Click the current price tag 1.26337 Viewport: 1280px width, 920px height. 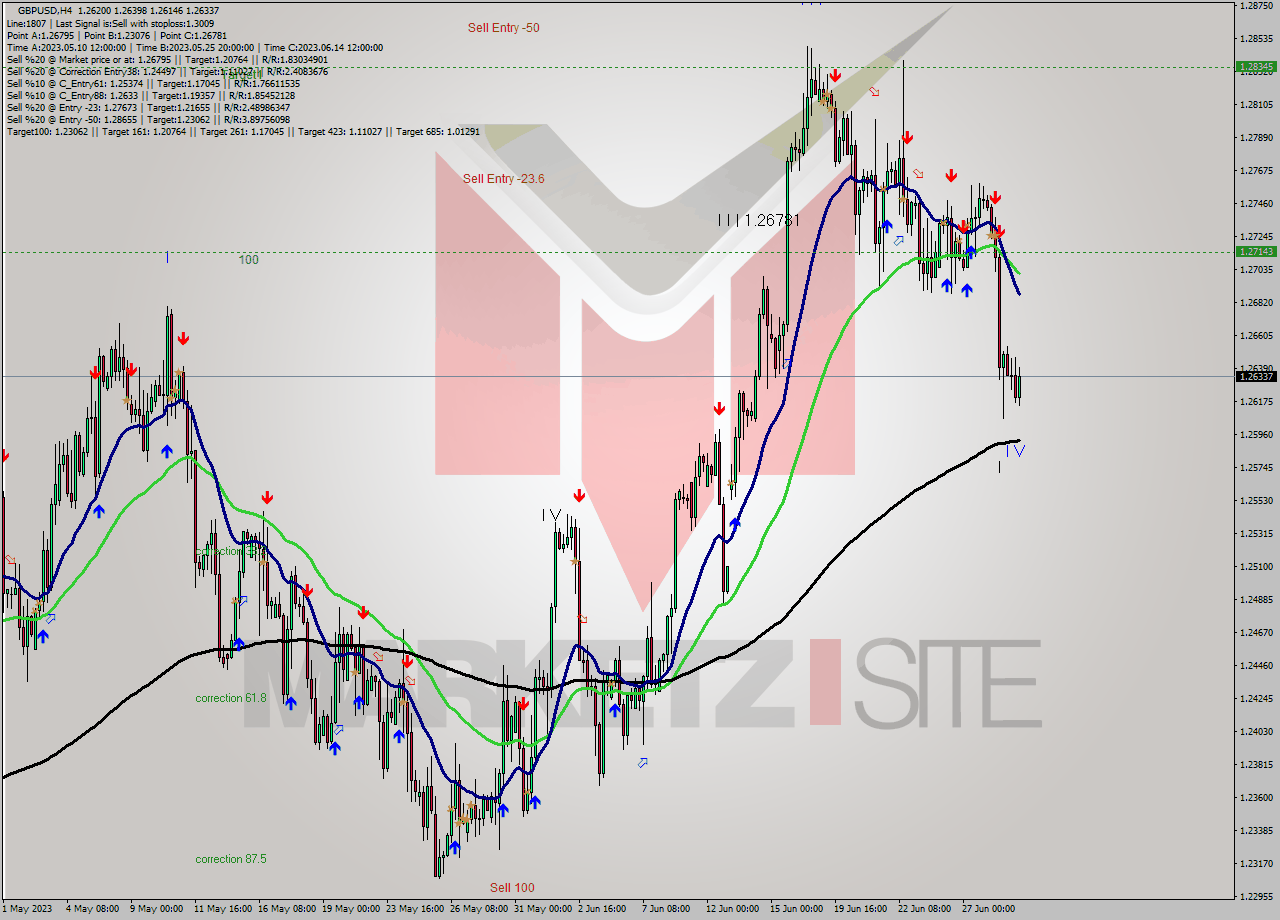tap(1256, 377)
